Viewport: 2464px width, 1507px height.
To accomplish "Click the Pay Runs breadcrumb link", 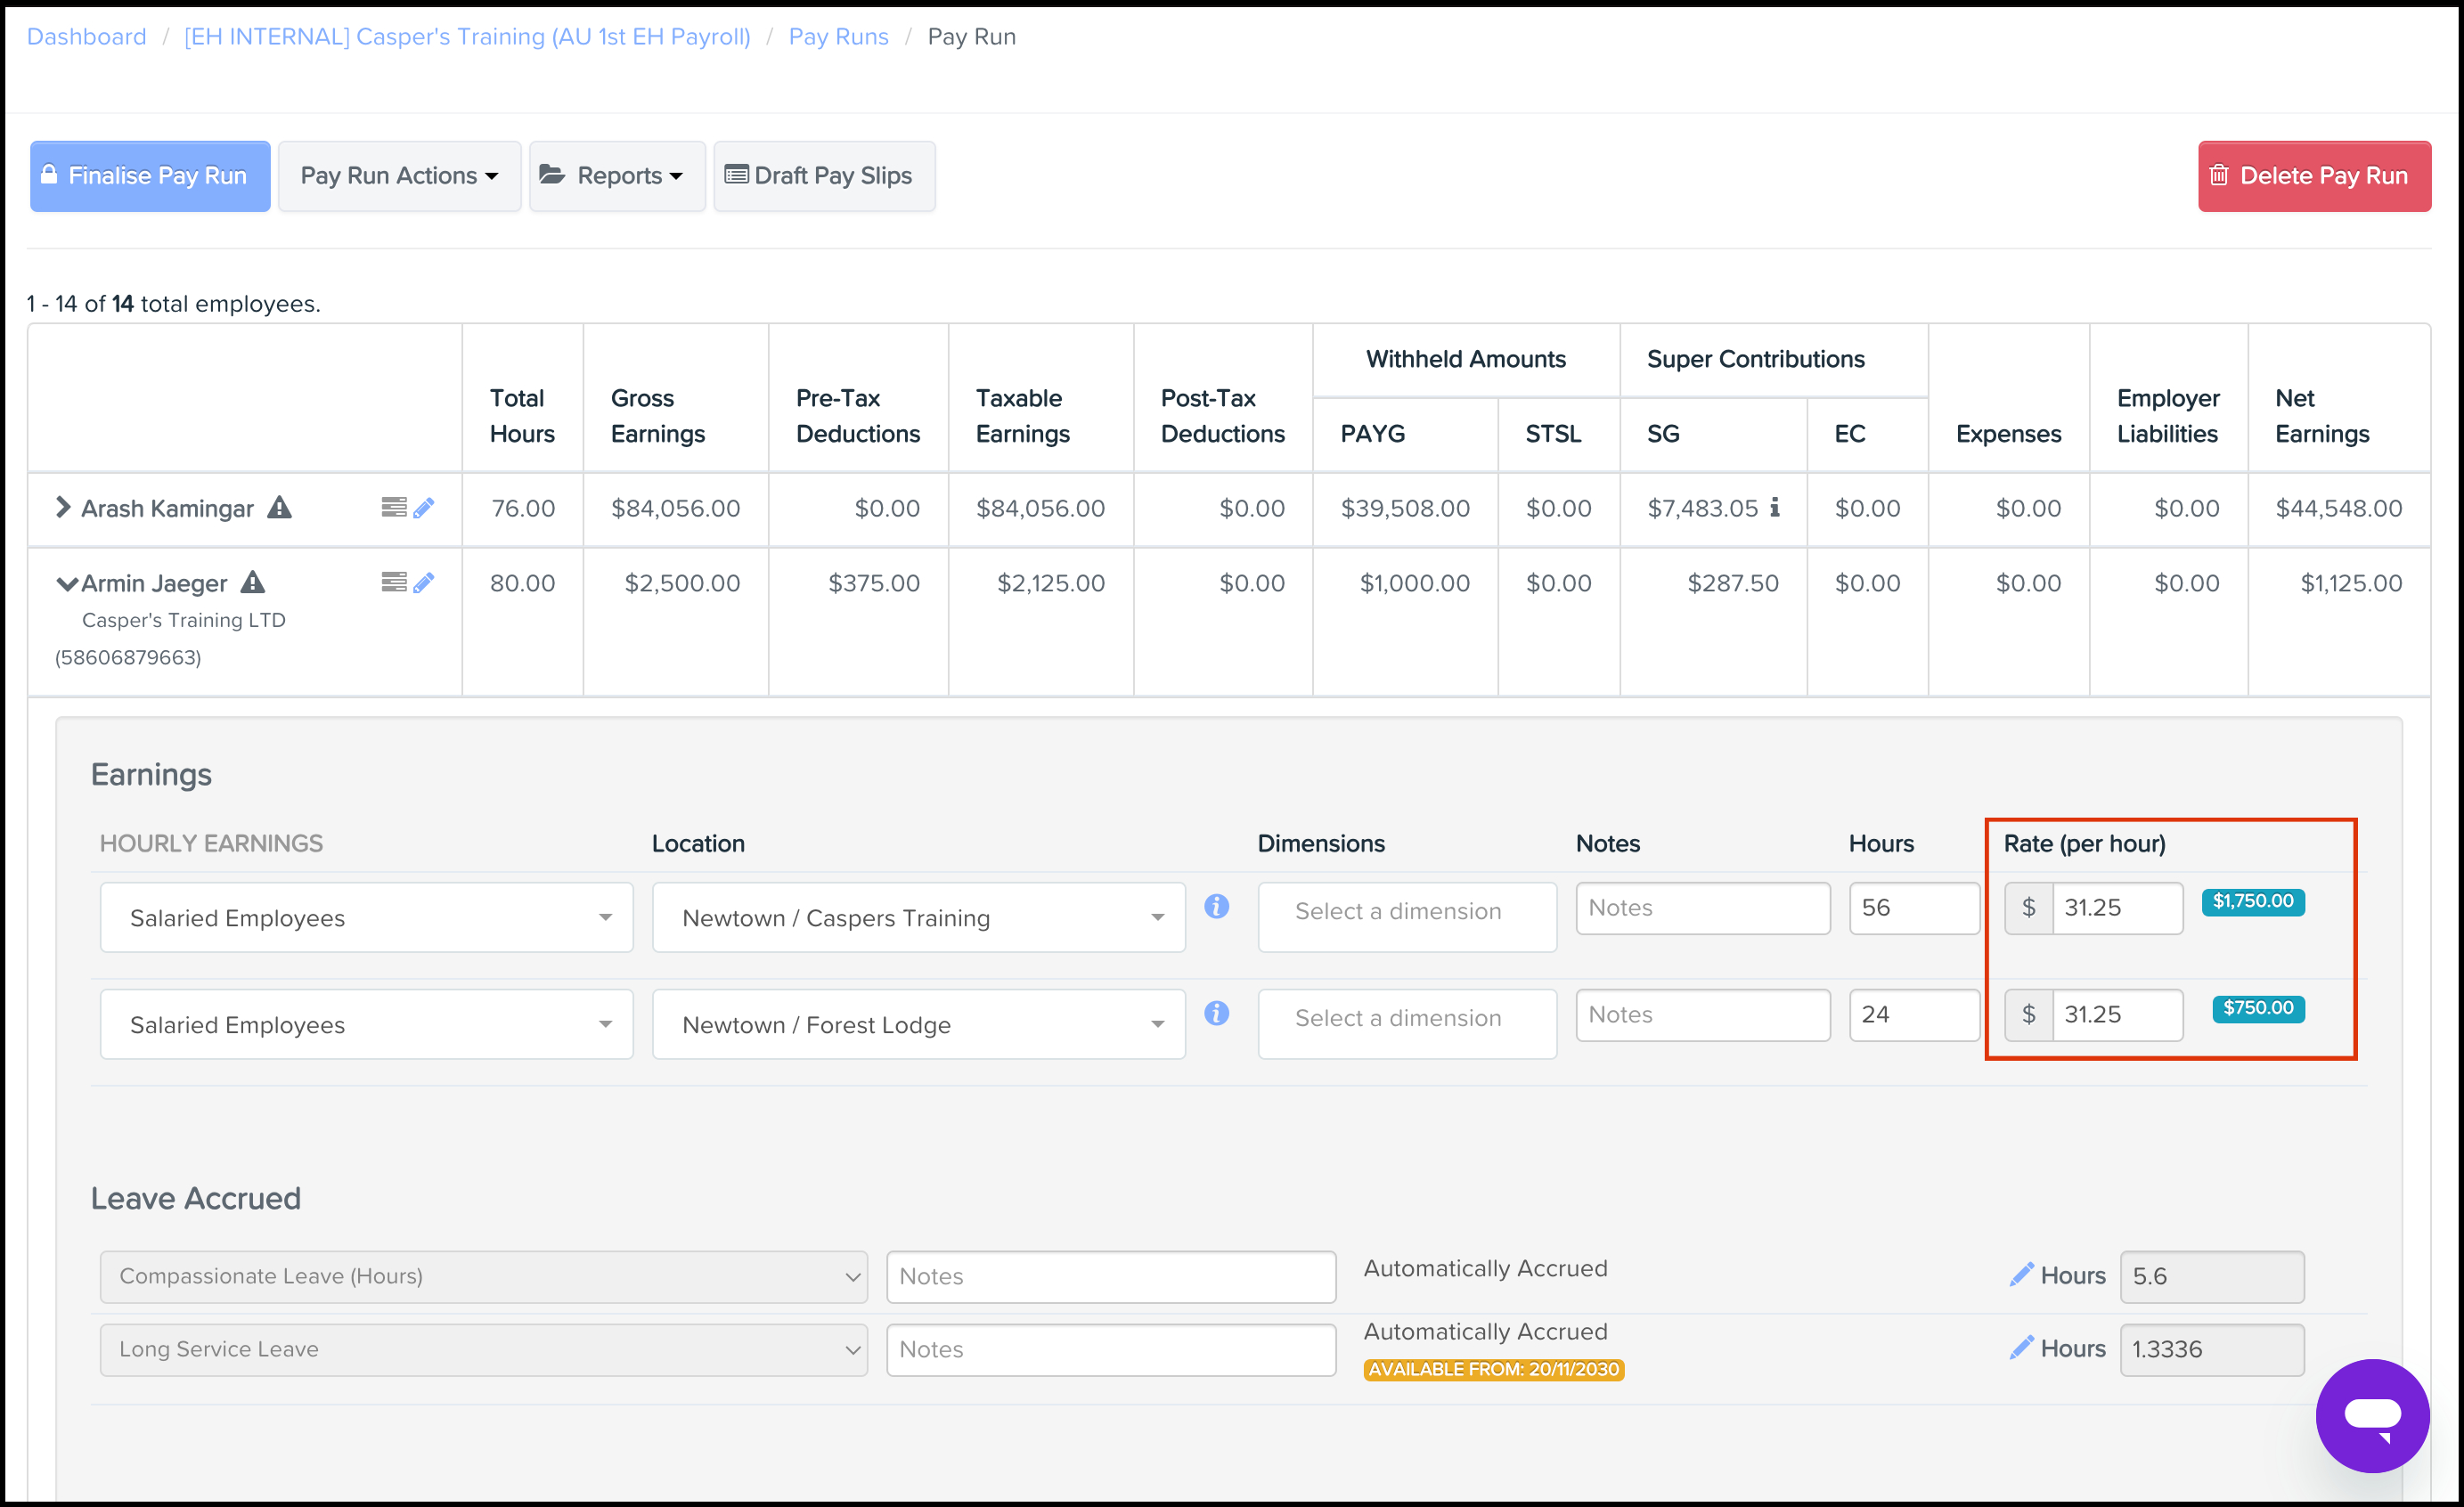I will tap(838, 37).
